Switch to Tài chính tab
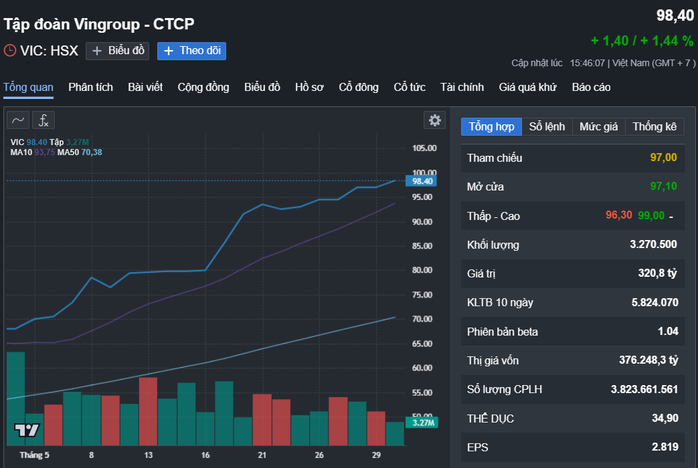 462,87
